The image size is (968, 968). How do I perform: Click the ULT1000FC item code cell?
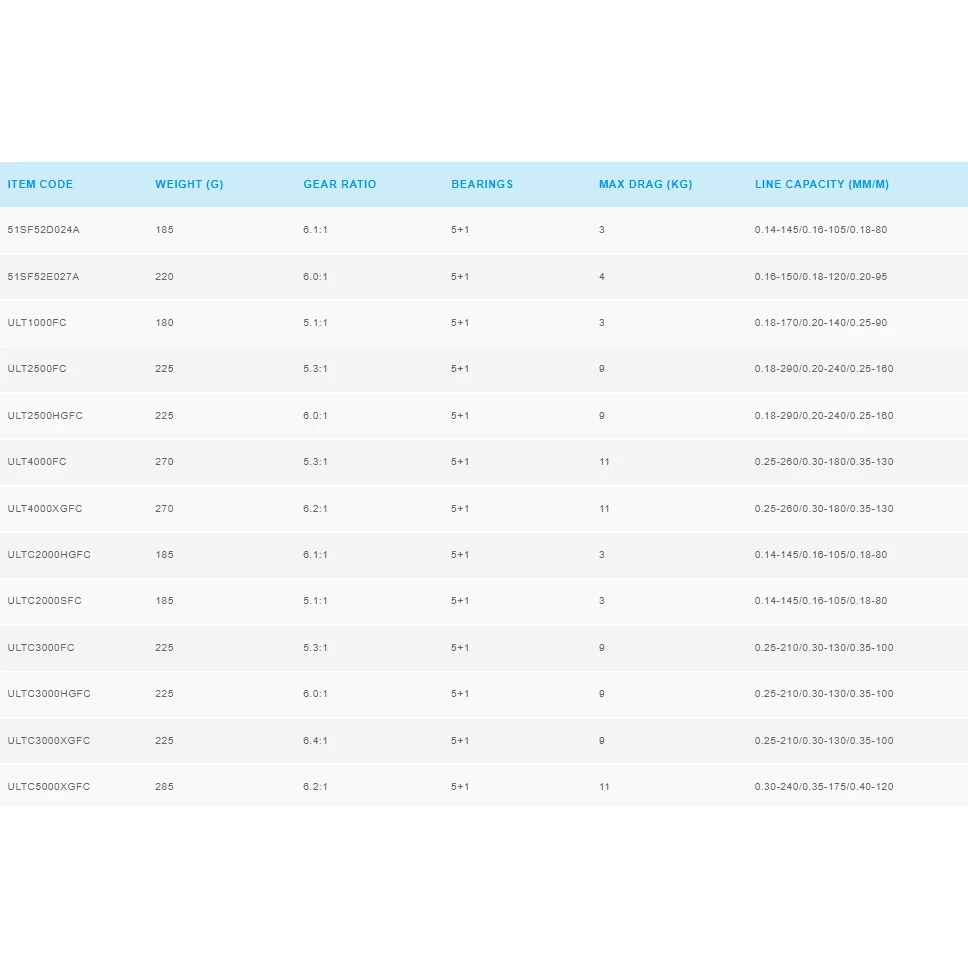click(37, 323)
